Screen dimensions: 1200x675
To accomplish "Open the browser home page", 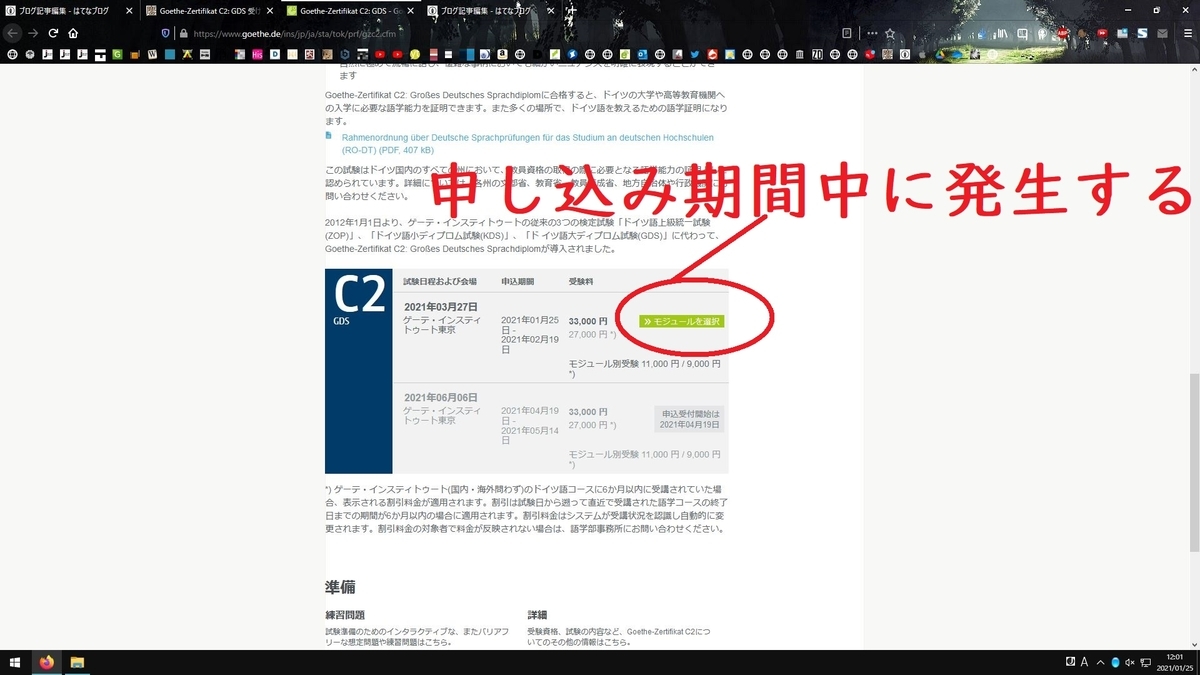I will [73, 33].
